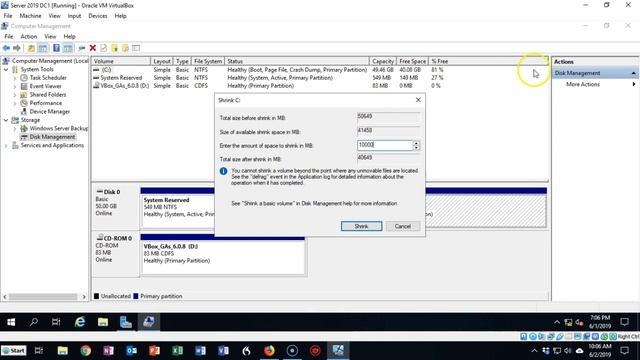Click the Back arrow in the toolbar

6,48
